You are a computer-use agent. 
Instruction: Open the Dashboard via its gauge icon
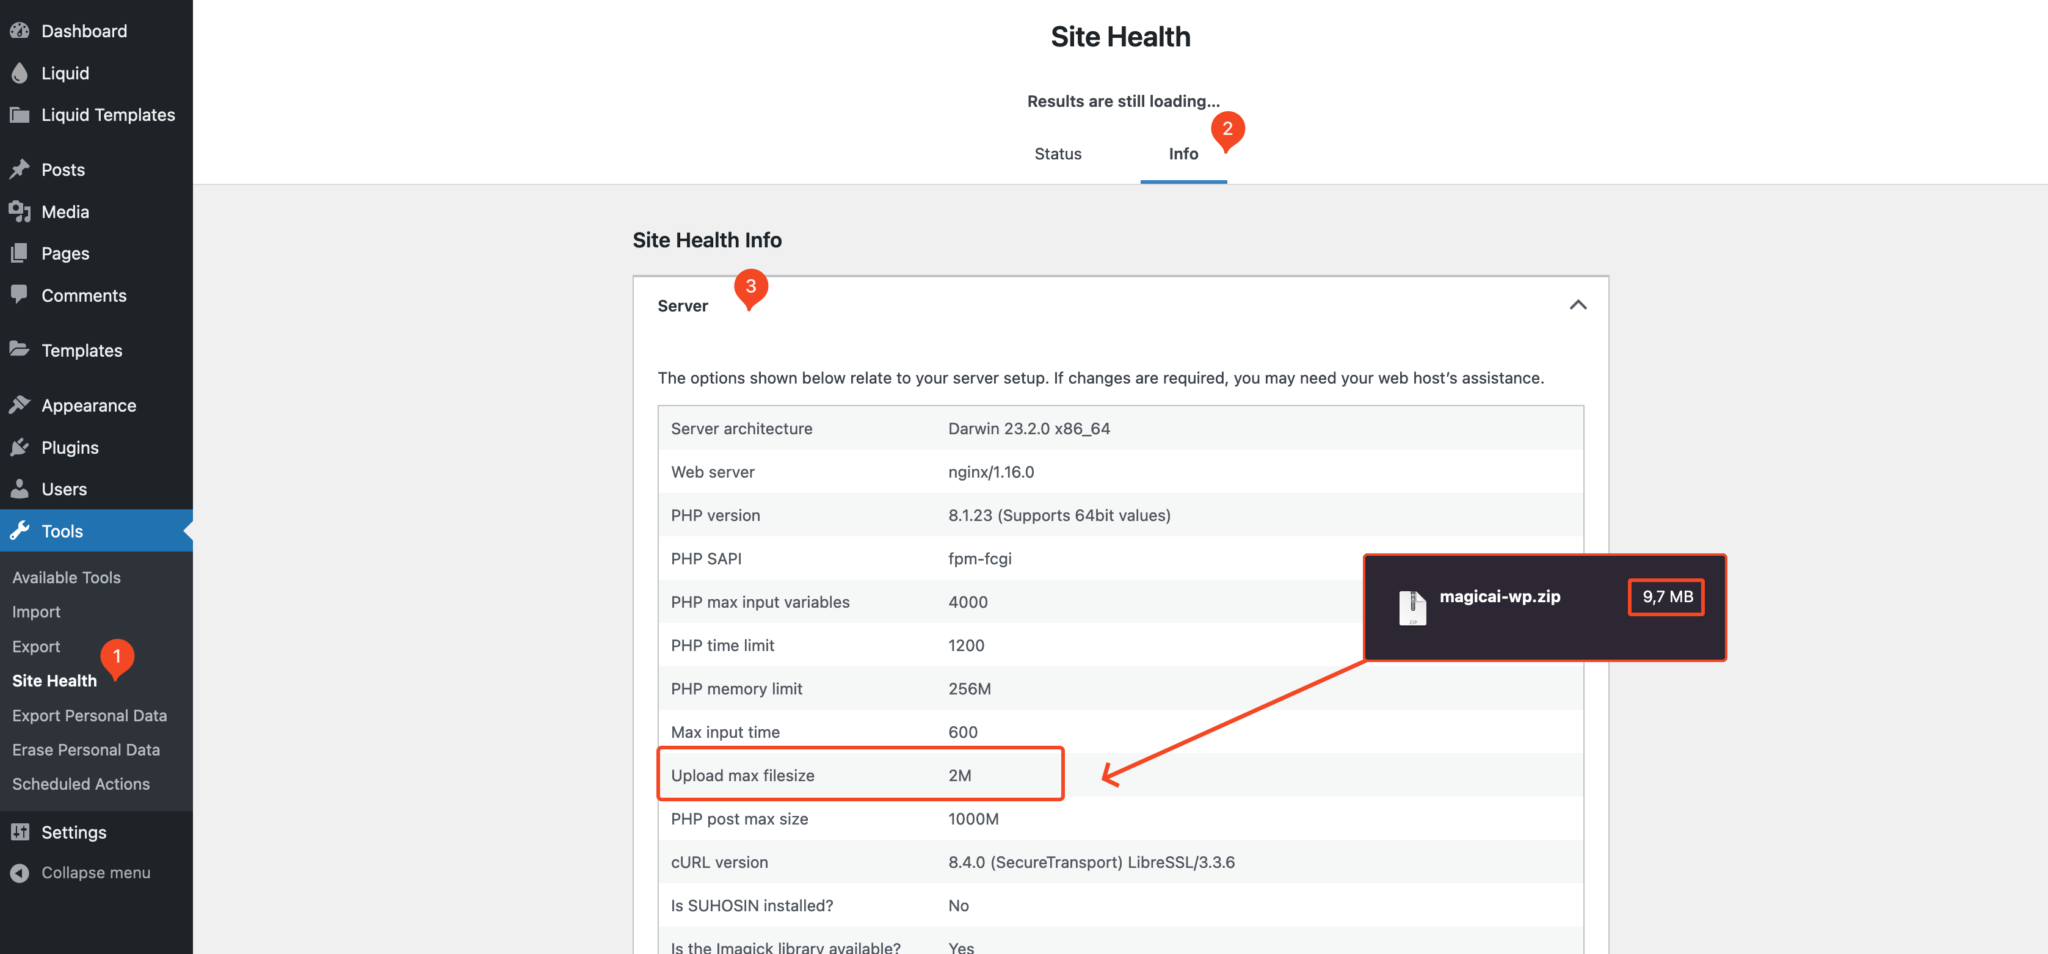tap(20, 30)
